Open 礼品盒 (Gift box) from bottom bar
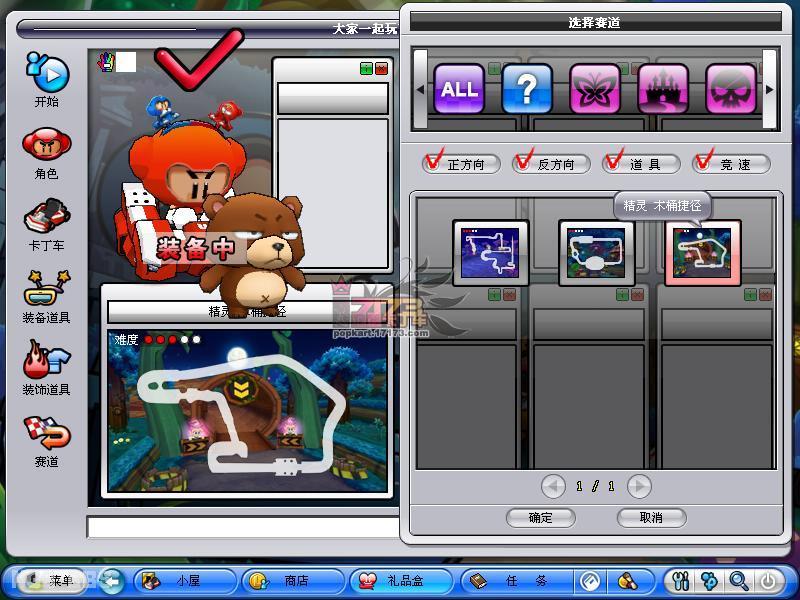The width and height of the screenshot is (800, 600). pyautogui.click(x=401, y=581)
